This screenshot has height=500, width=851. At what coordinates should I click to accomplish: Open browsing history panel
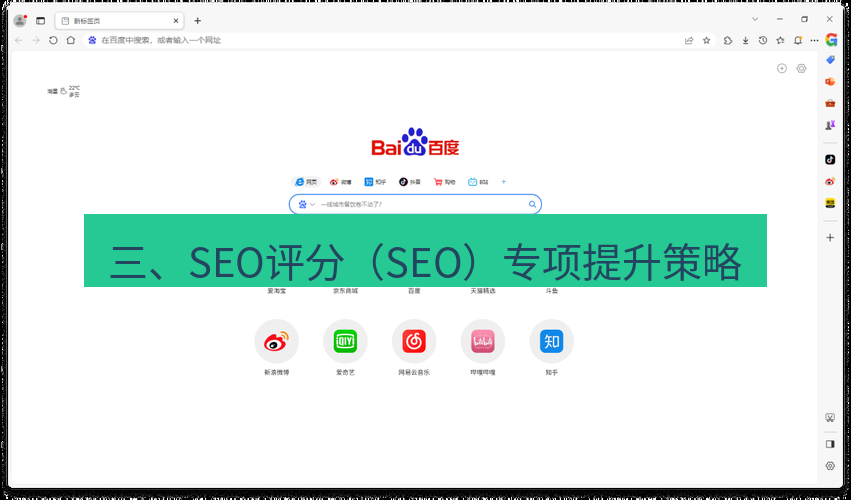[x=763, y=40]
